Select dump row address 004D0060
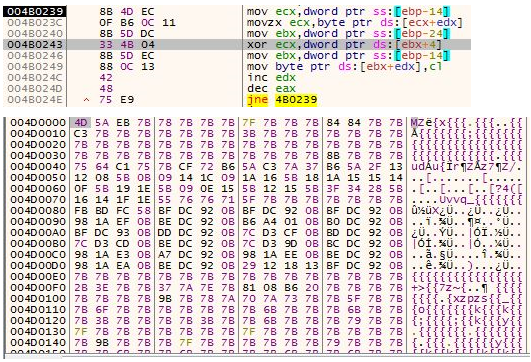The image size is (531, 362). point(38,188)
